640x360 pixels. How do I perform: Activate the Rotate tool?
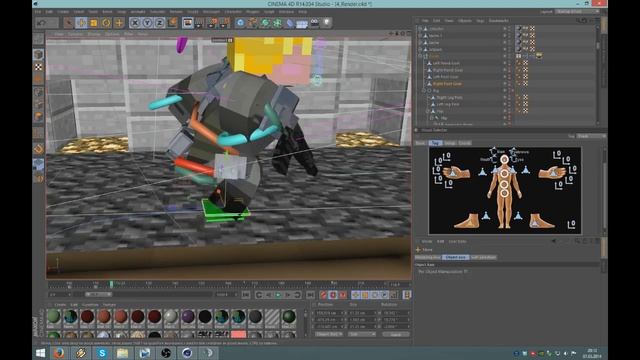[106, 23]
